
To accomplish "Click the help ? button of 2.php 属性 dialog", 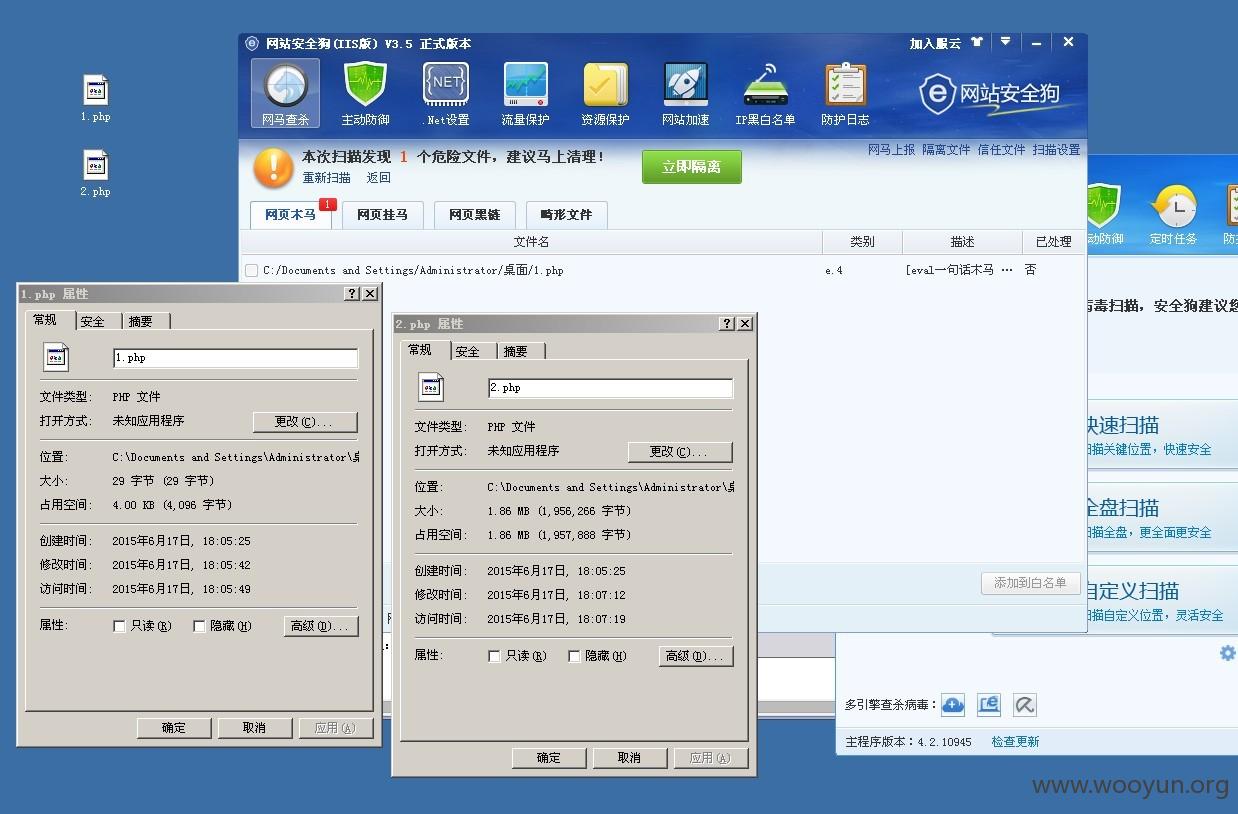I will point(727,324).
